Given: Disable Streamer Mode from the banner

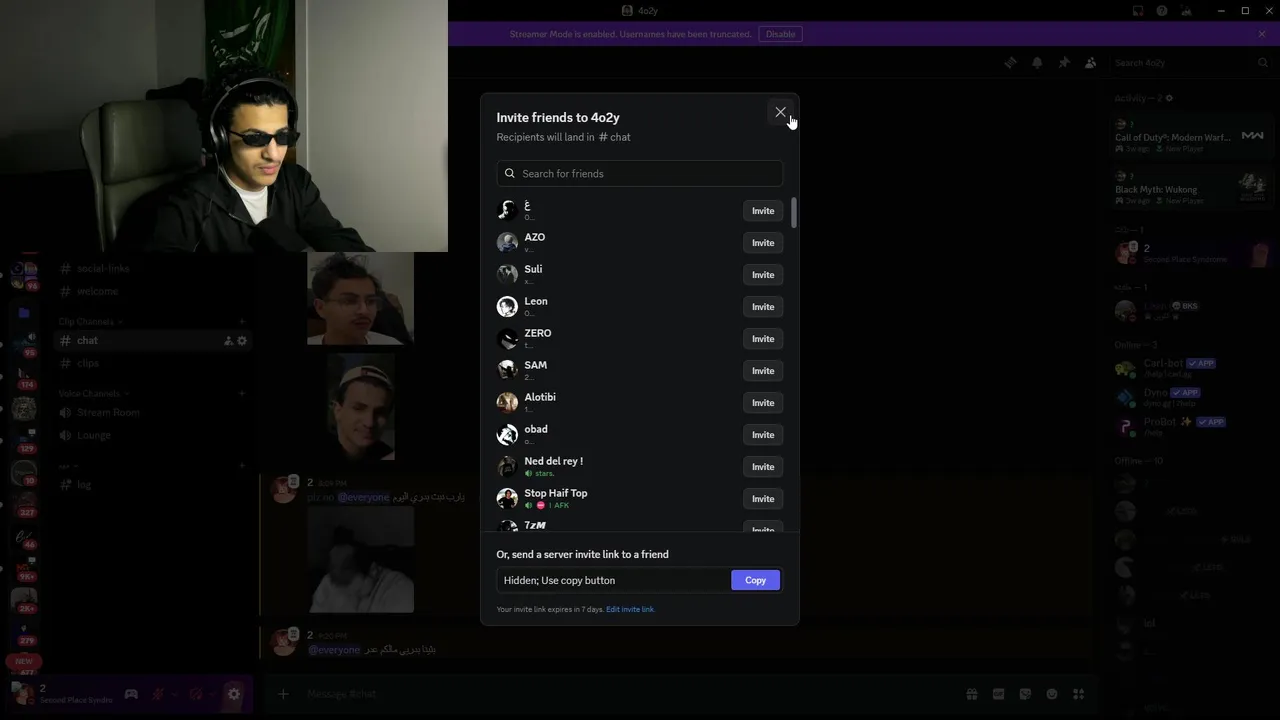Looking at the screenshot, I should [x=780, y=34].
